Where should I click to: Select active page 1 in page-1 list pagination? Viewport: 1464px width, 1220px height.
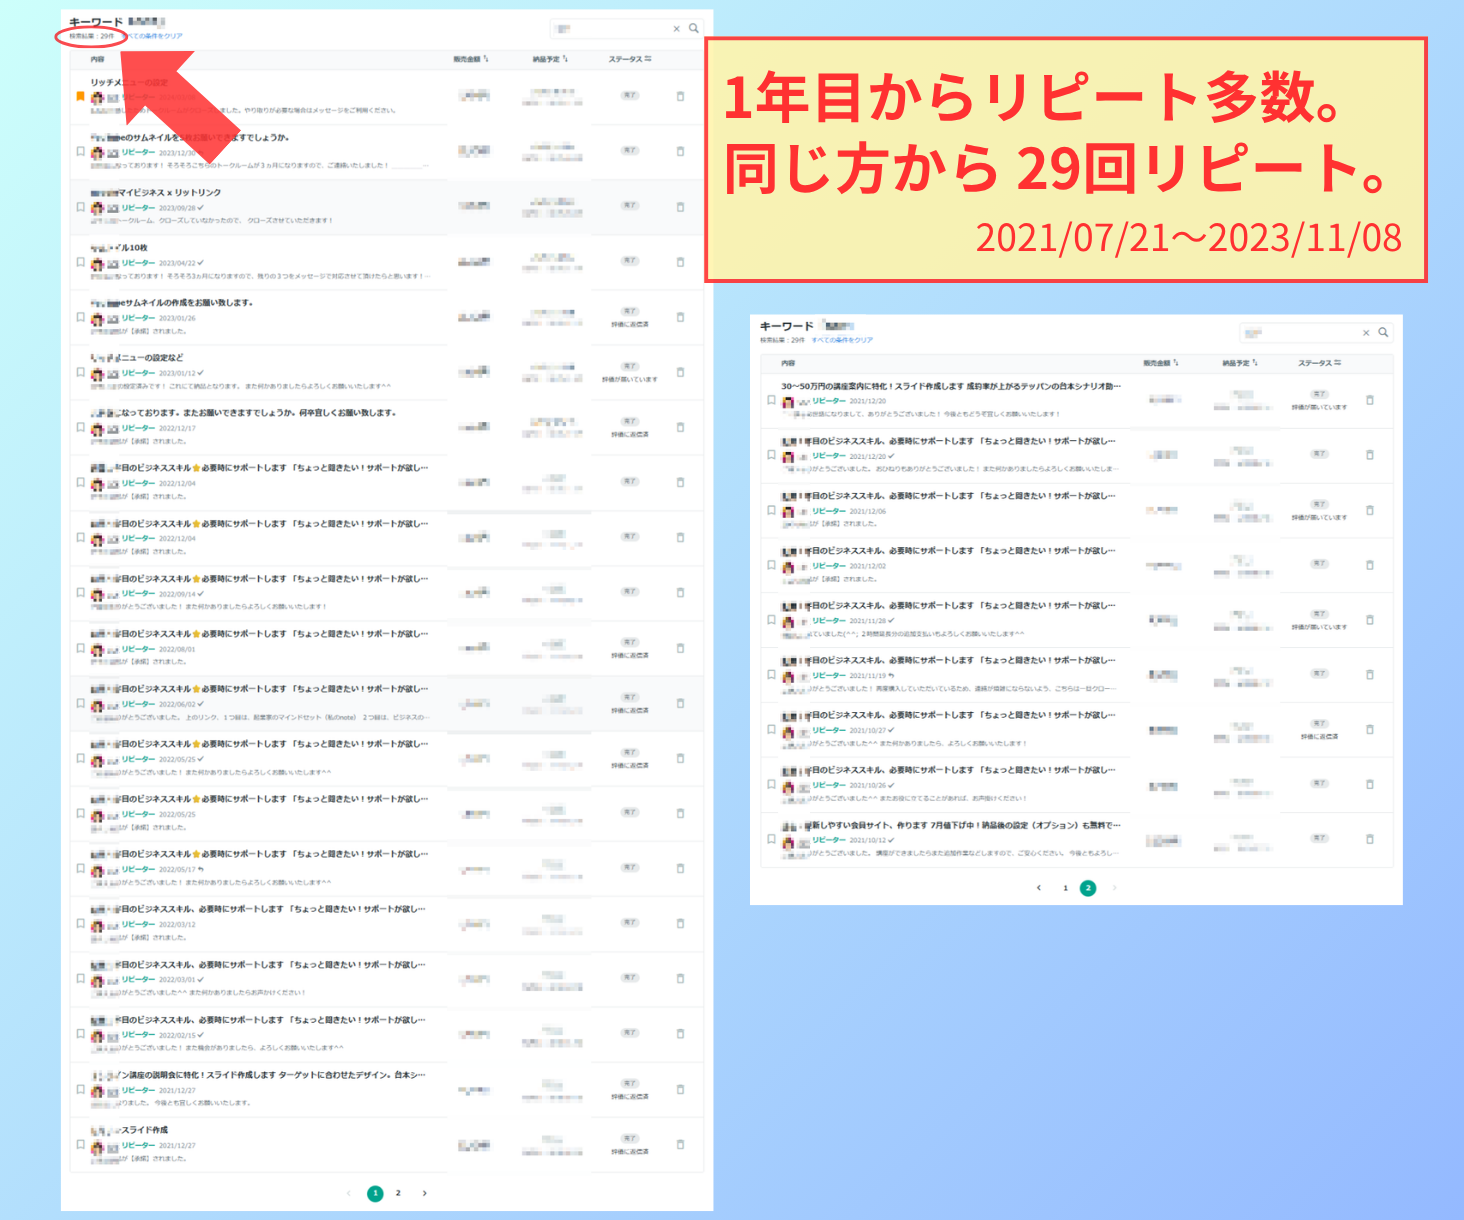(x=375, y=1193)
